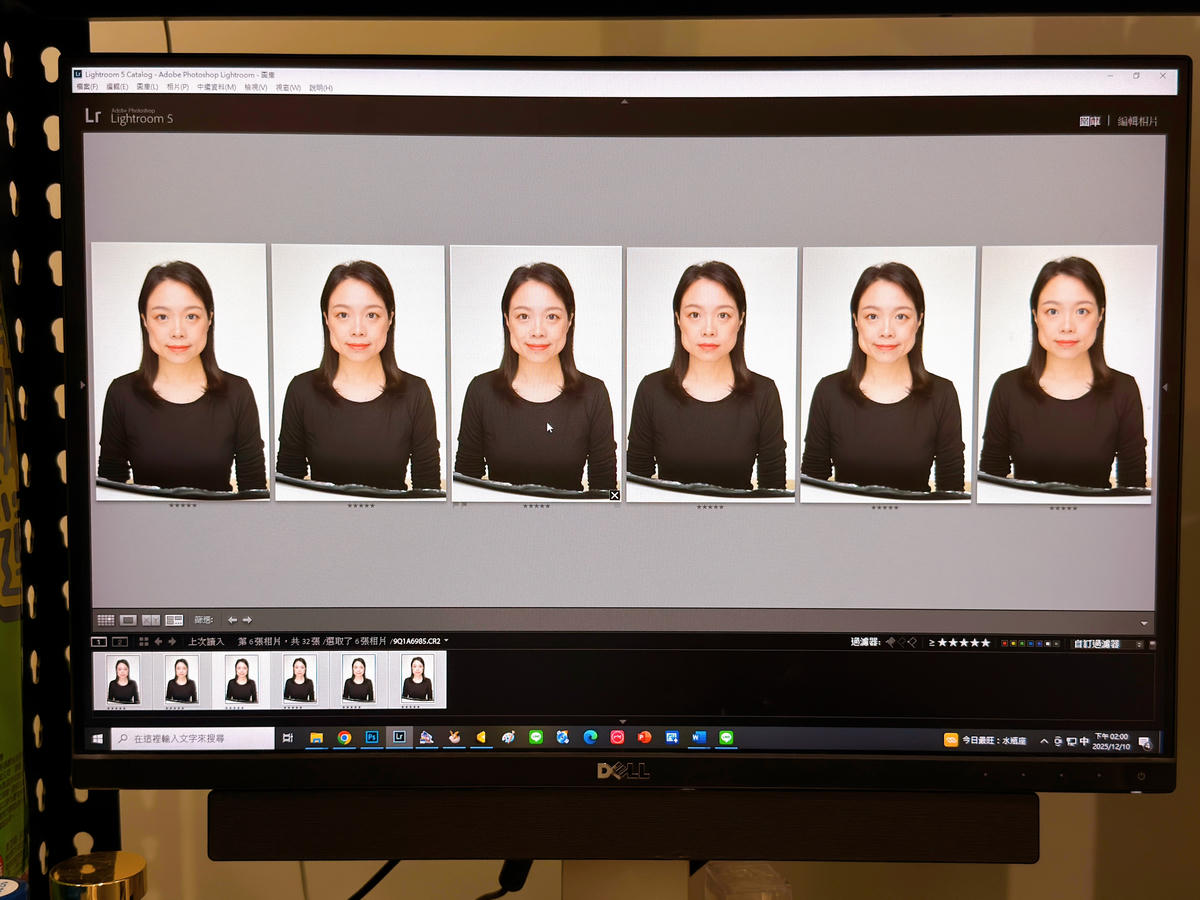Select the Survey view icon
Screen dimensions: 1200x900
click(174, 620)
